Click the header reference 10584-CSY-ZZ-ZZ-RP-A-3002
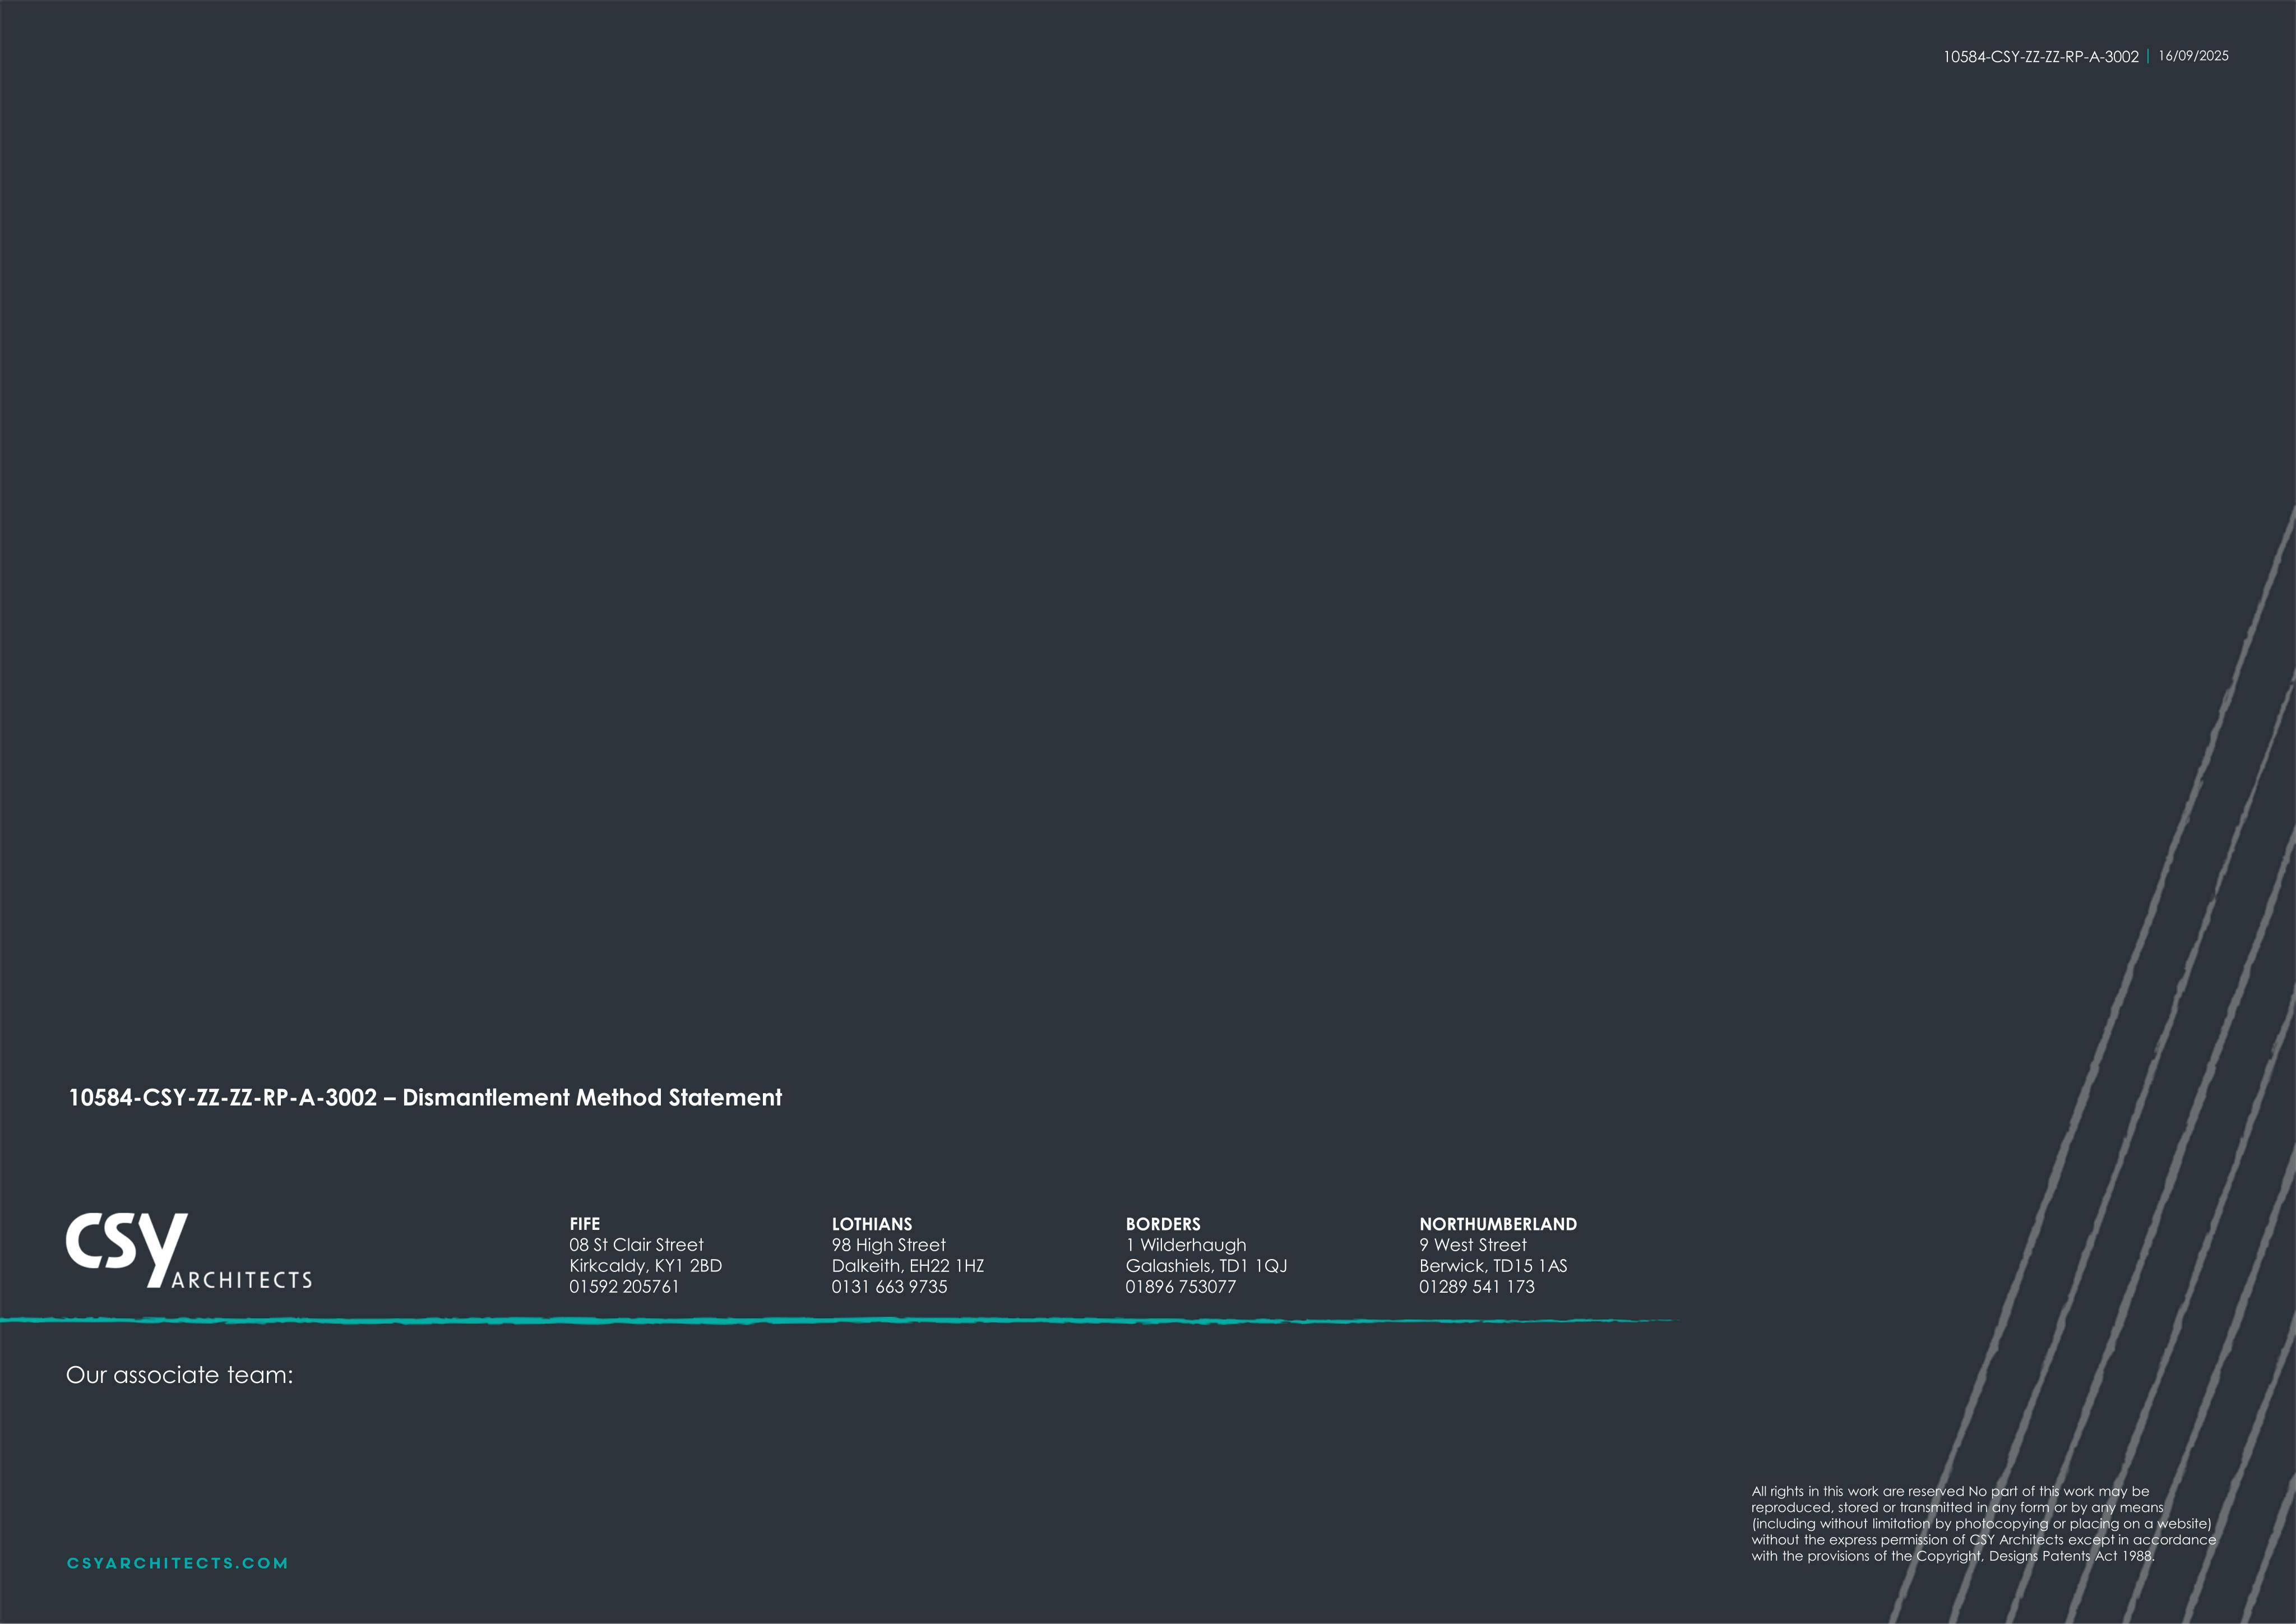The image size is (2296, 1624). click(x=2040, y=57)
